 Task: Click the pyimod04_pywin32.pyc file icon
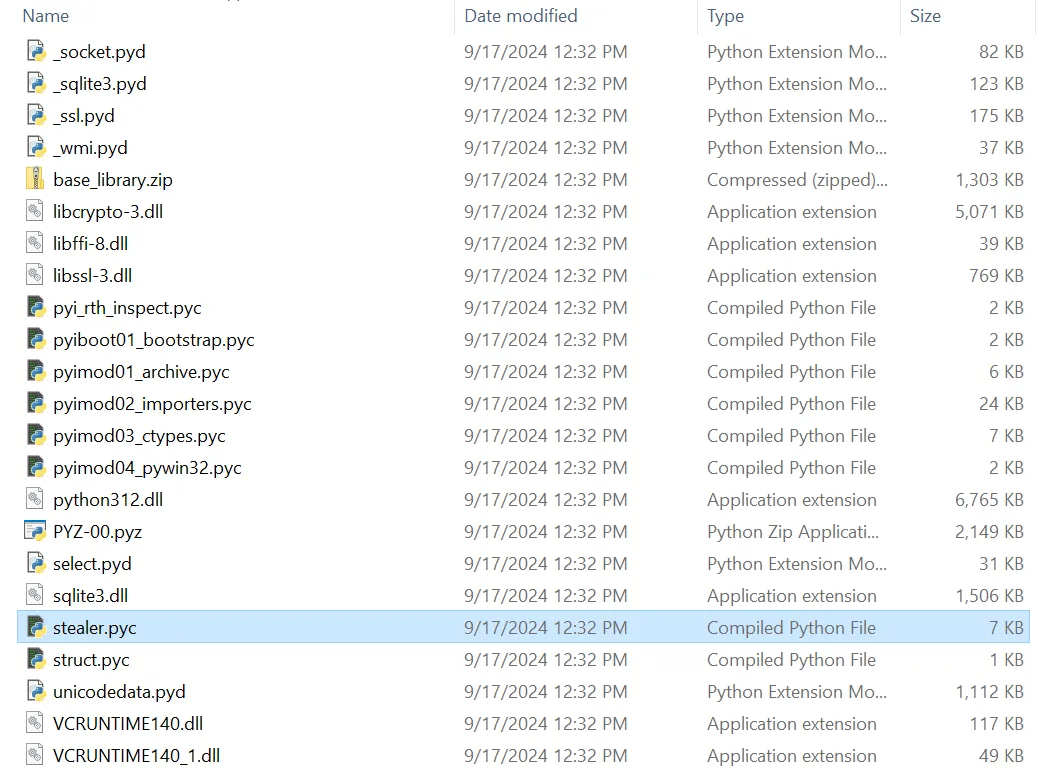coord(35,467)
